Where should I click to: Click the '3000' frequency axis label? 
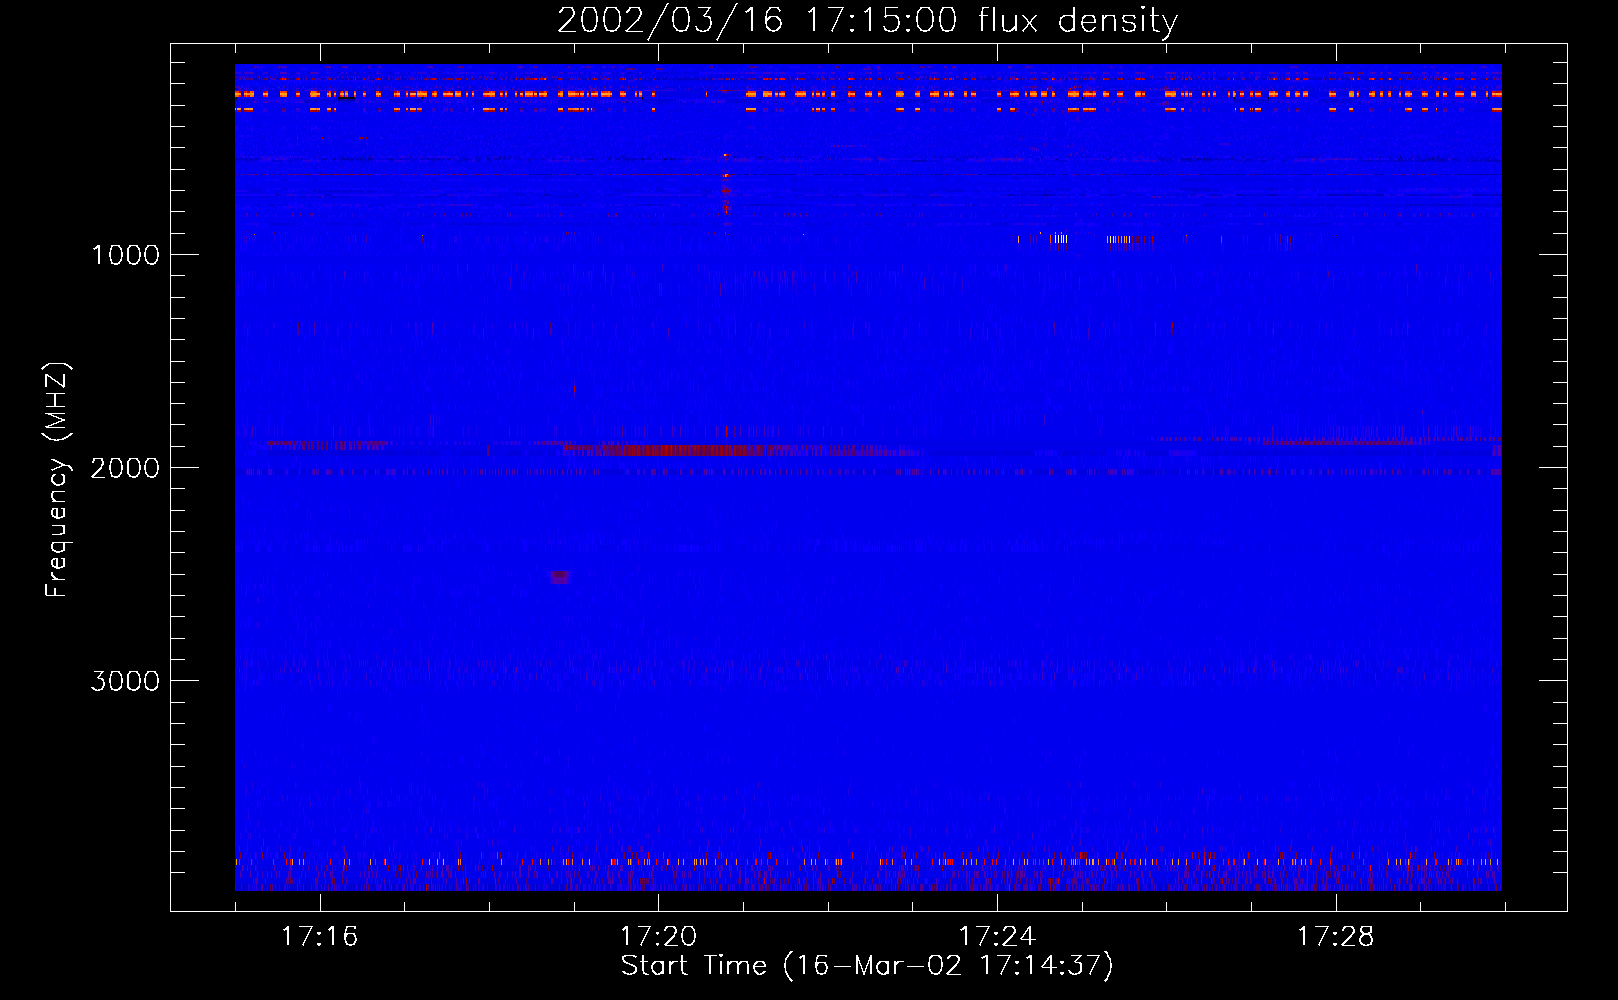pyautogui.click(x=125, y=681)
